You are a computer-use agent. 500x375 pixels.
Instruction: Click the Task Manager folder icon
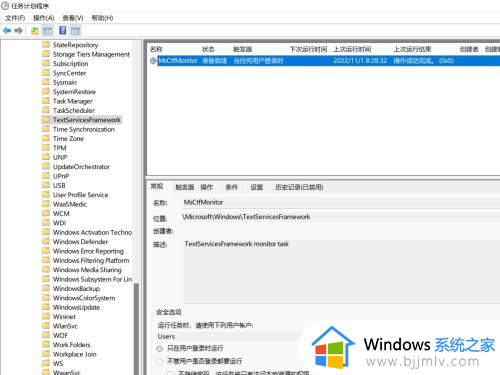[46, 100]
